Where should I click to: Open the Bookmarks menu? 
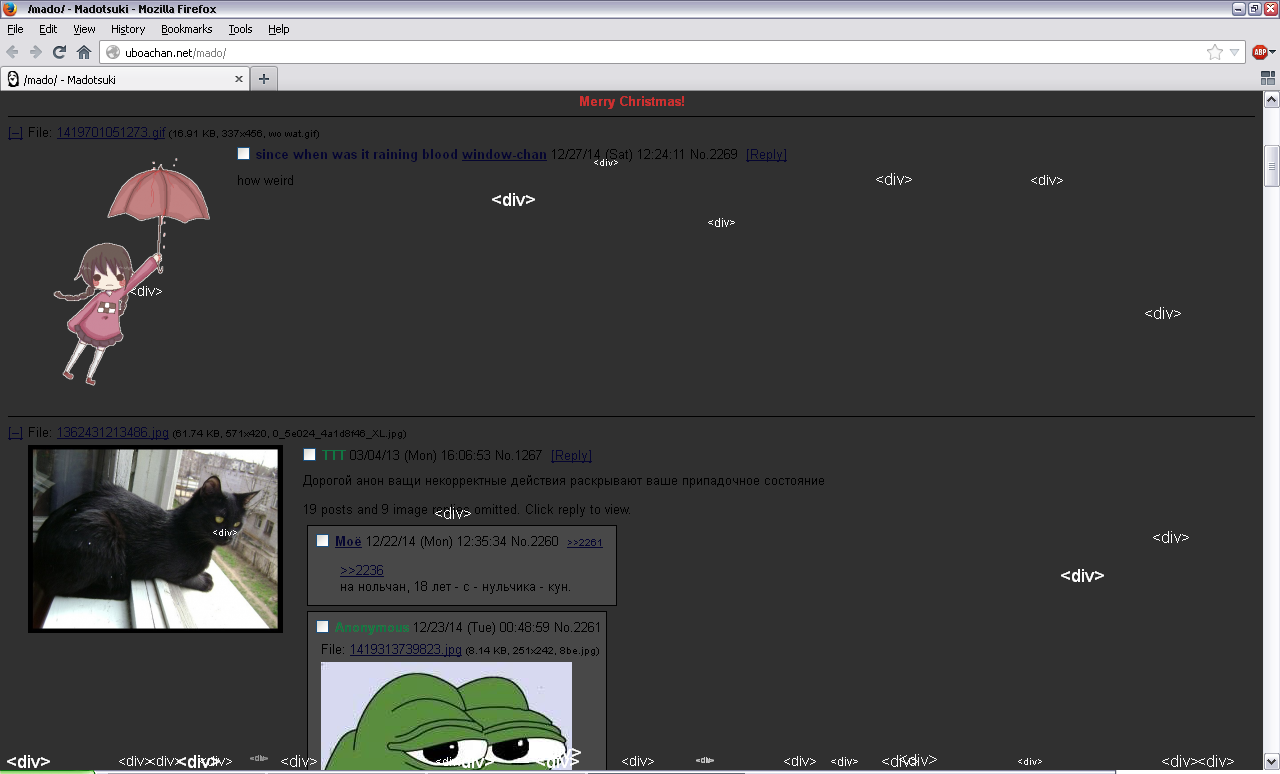187,29
